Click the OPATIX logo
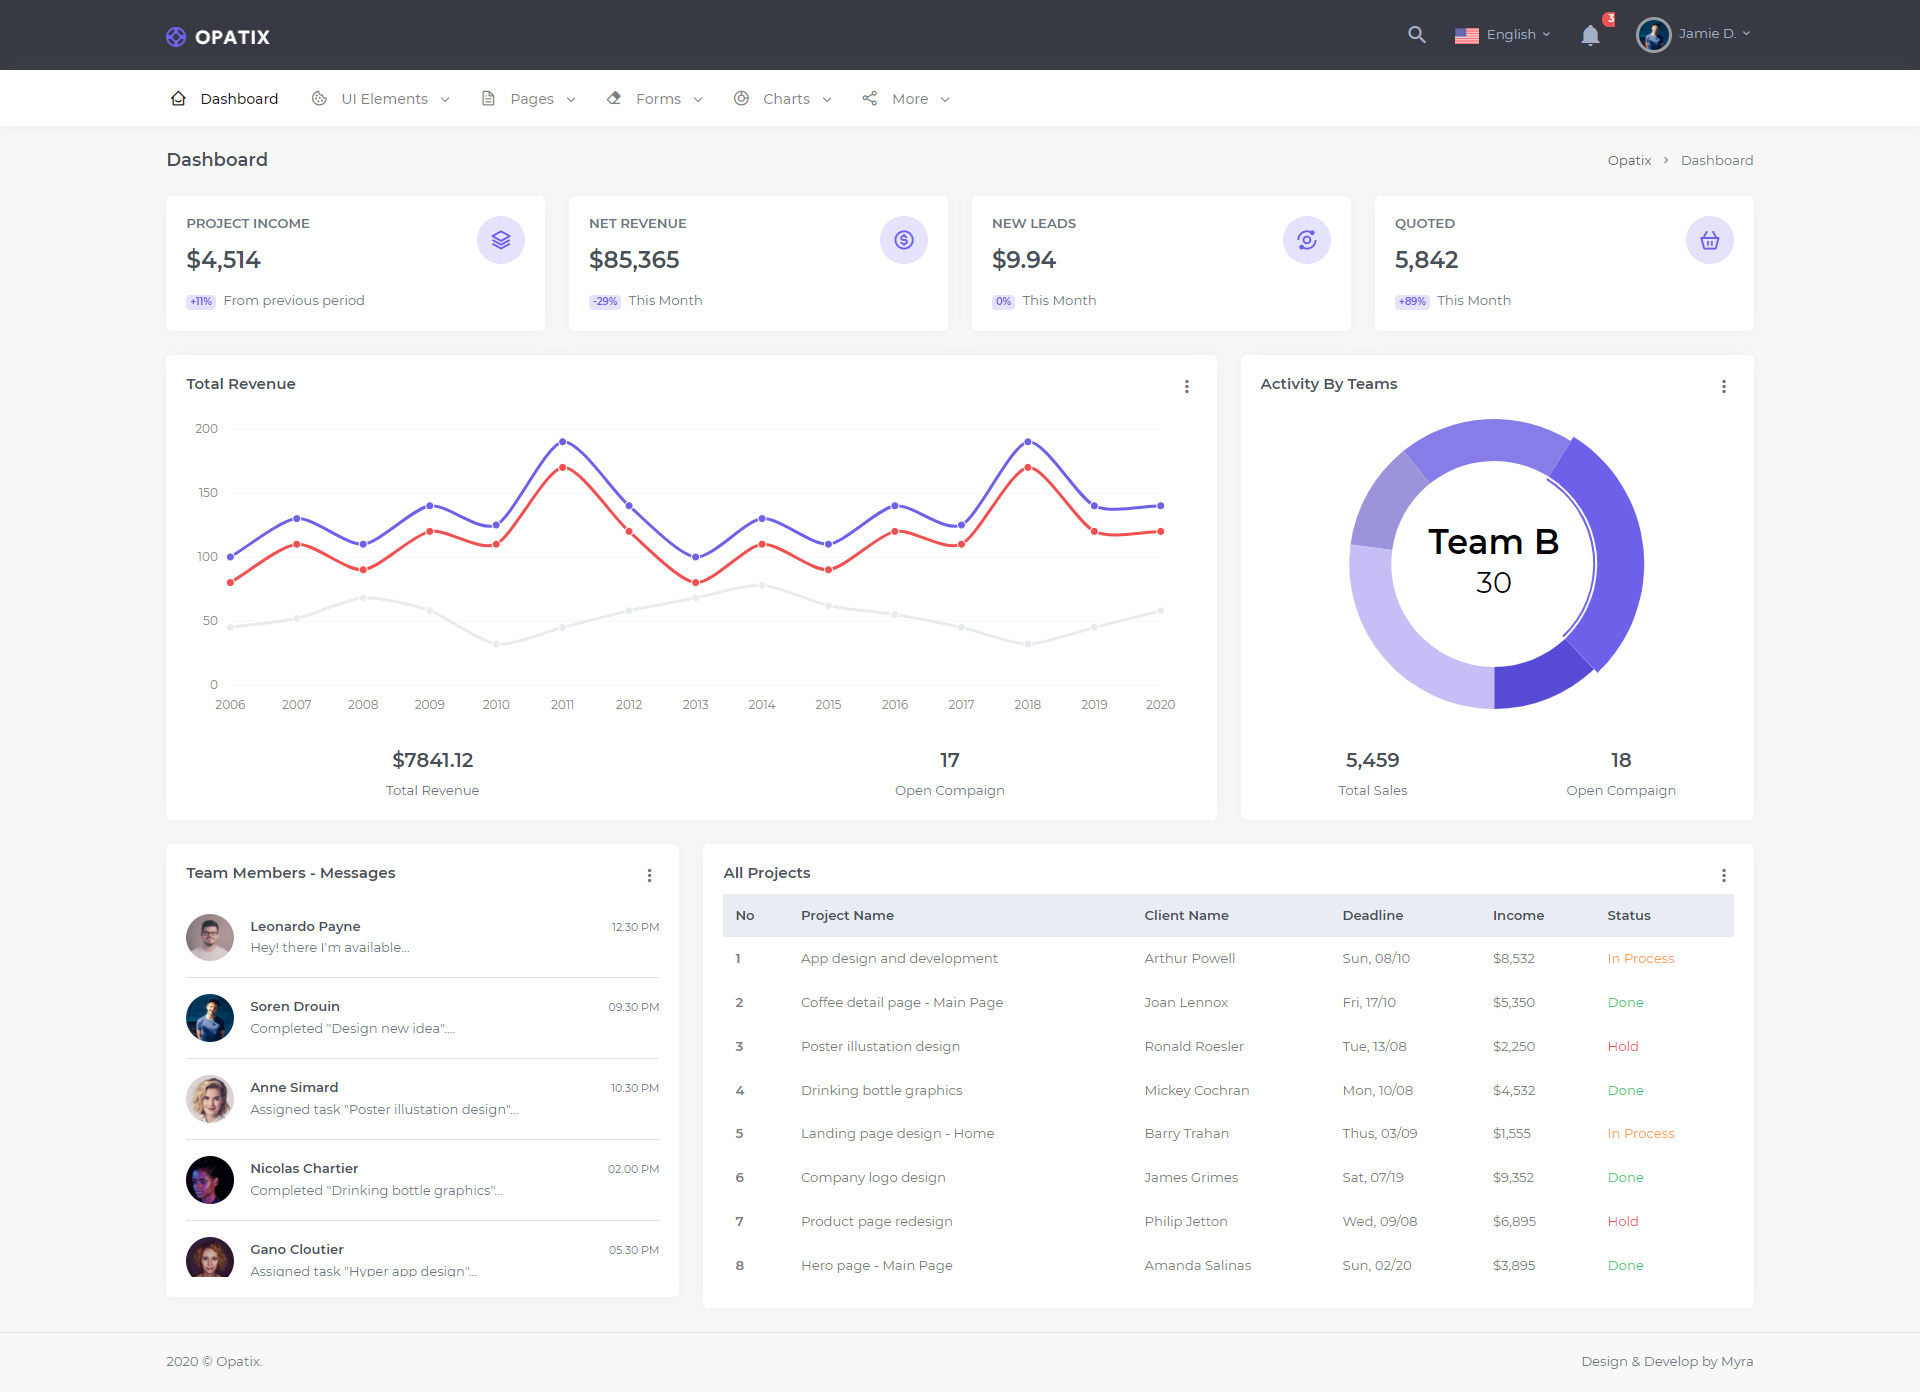 click(x=218, y=37)
